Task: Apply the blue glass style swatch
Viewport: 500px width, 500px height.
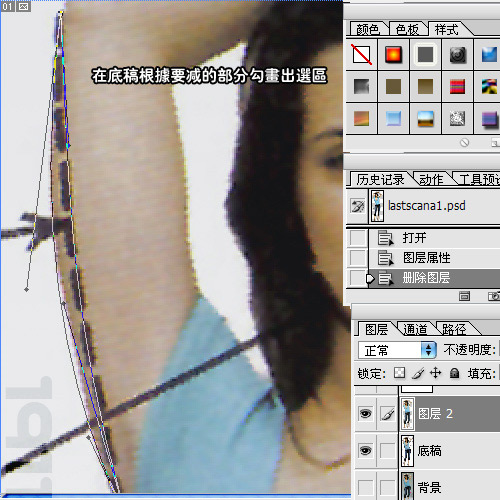Action: (x=489, y=55)
